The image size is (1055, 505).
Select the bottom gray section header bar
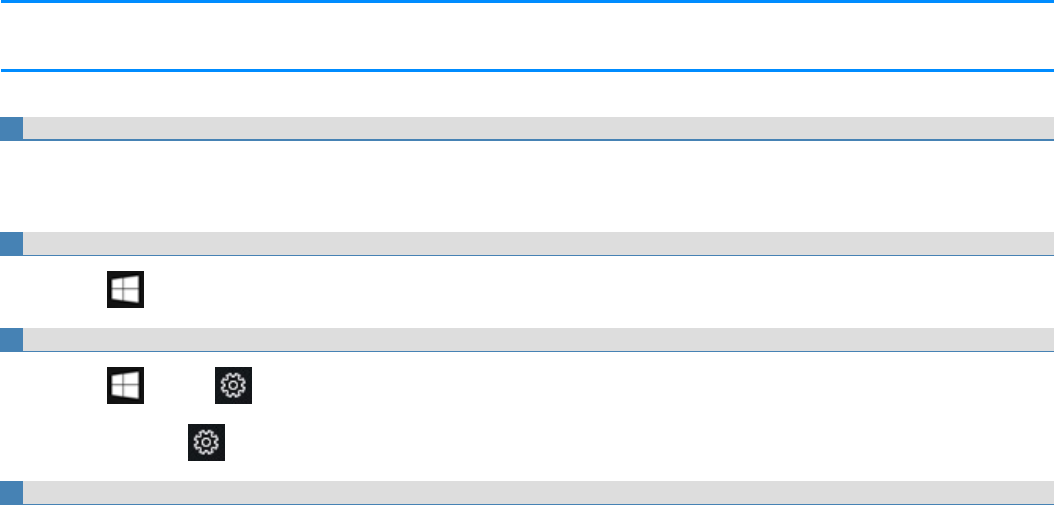coord(538,492)
